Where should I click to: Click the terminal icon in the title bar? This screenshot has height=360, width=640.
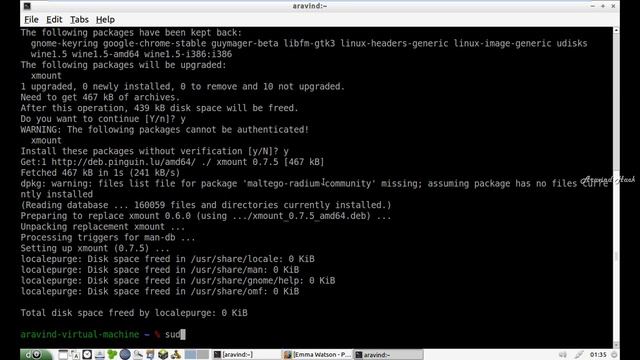click(x=27, y=6)
